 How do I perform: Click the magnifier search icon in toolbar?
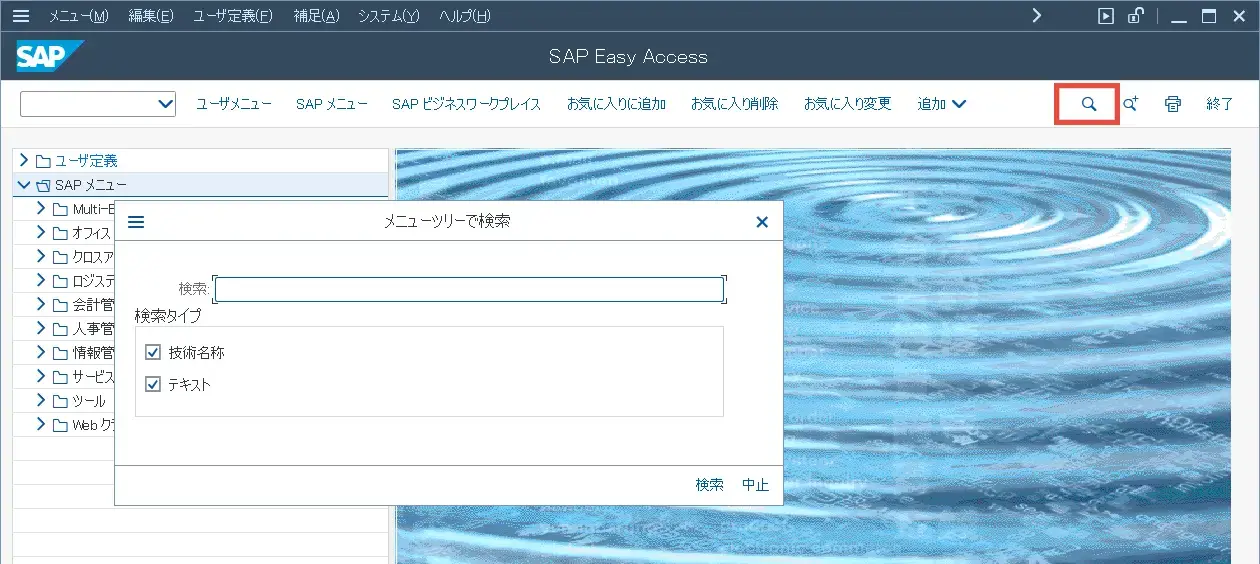pyautogui.click(x=1088, y=104)
